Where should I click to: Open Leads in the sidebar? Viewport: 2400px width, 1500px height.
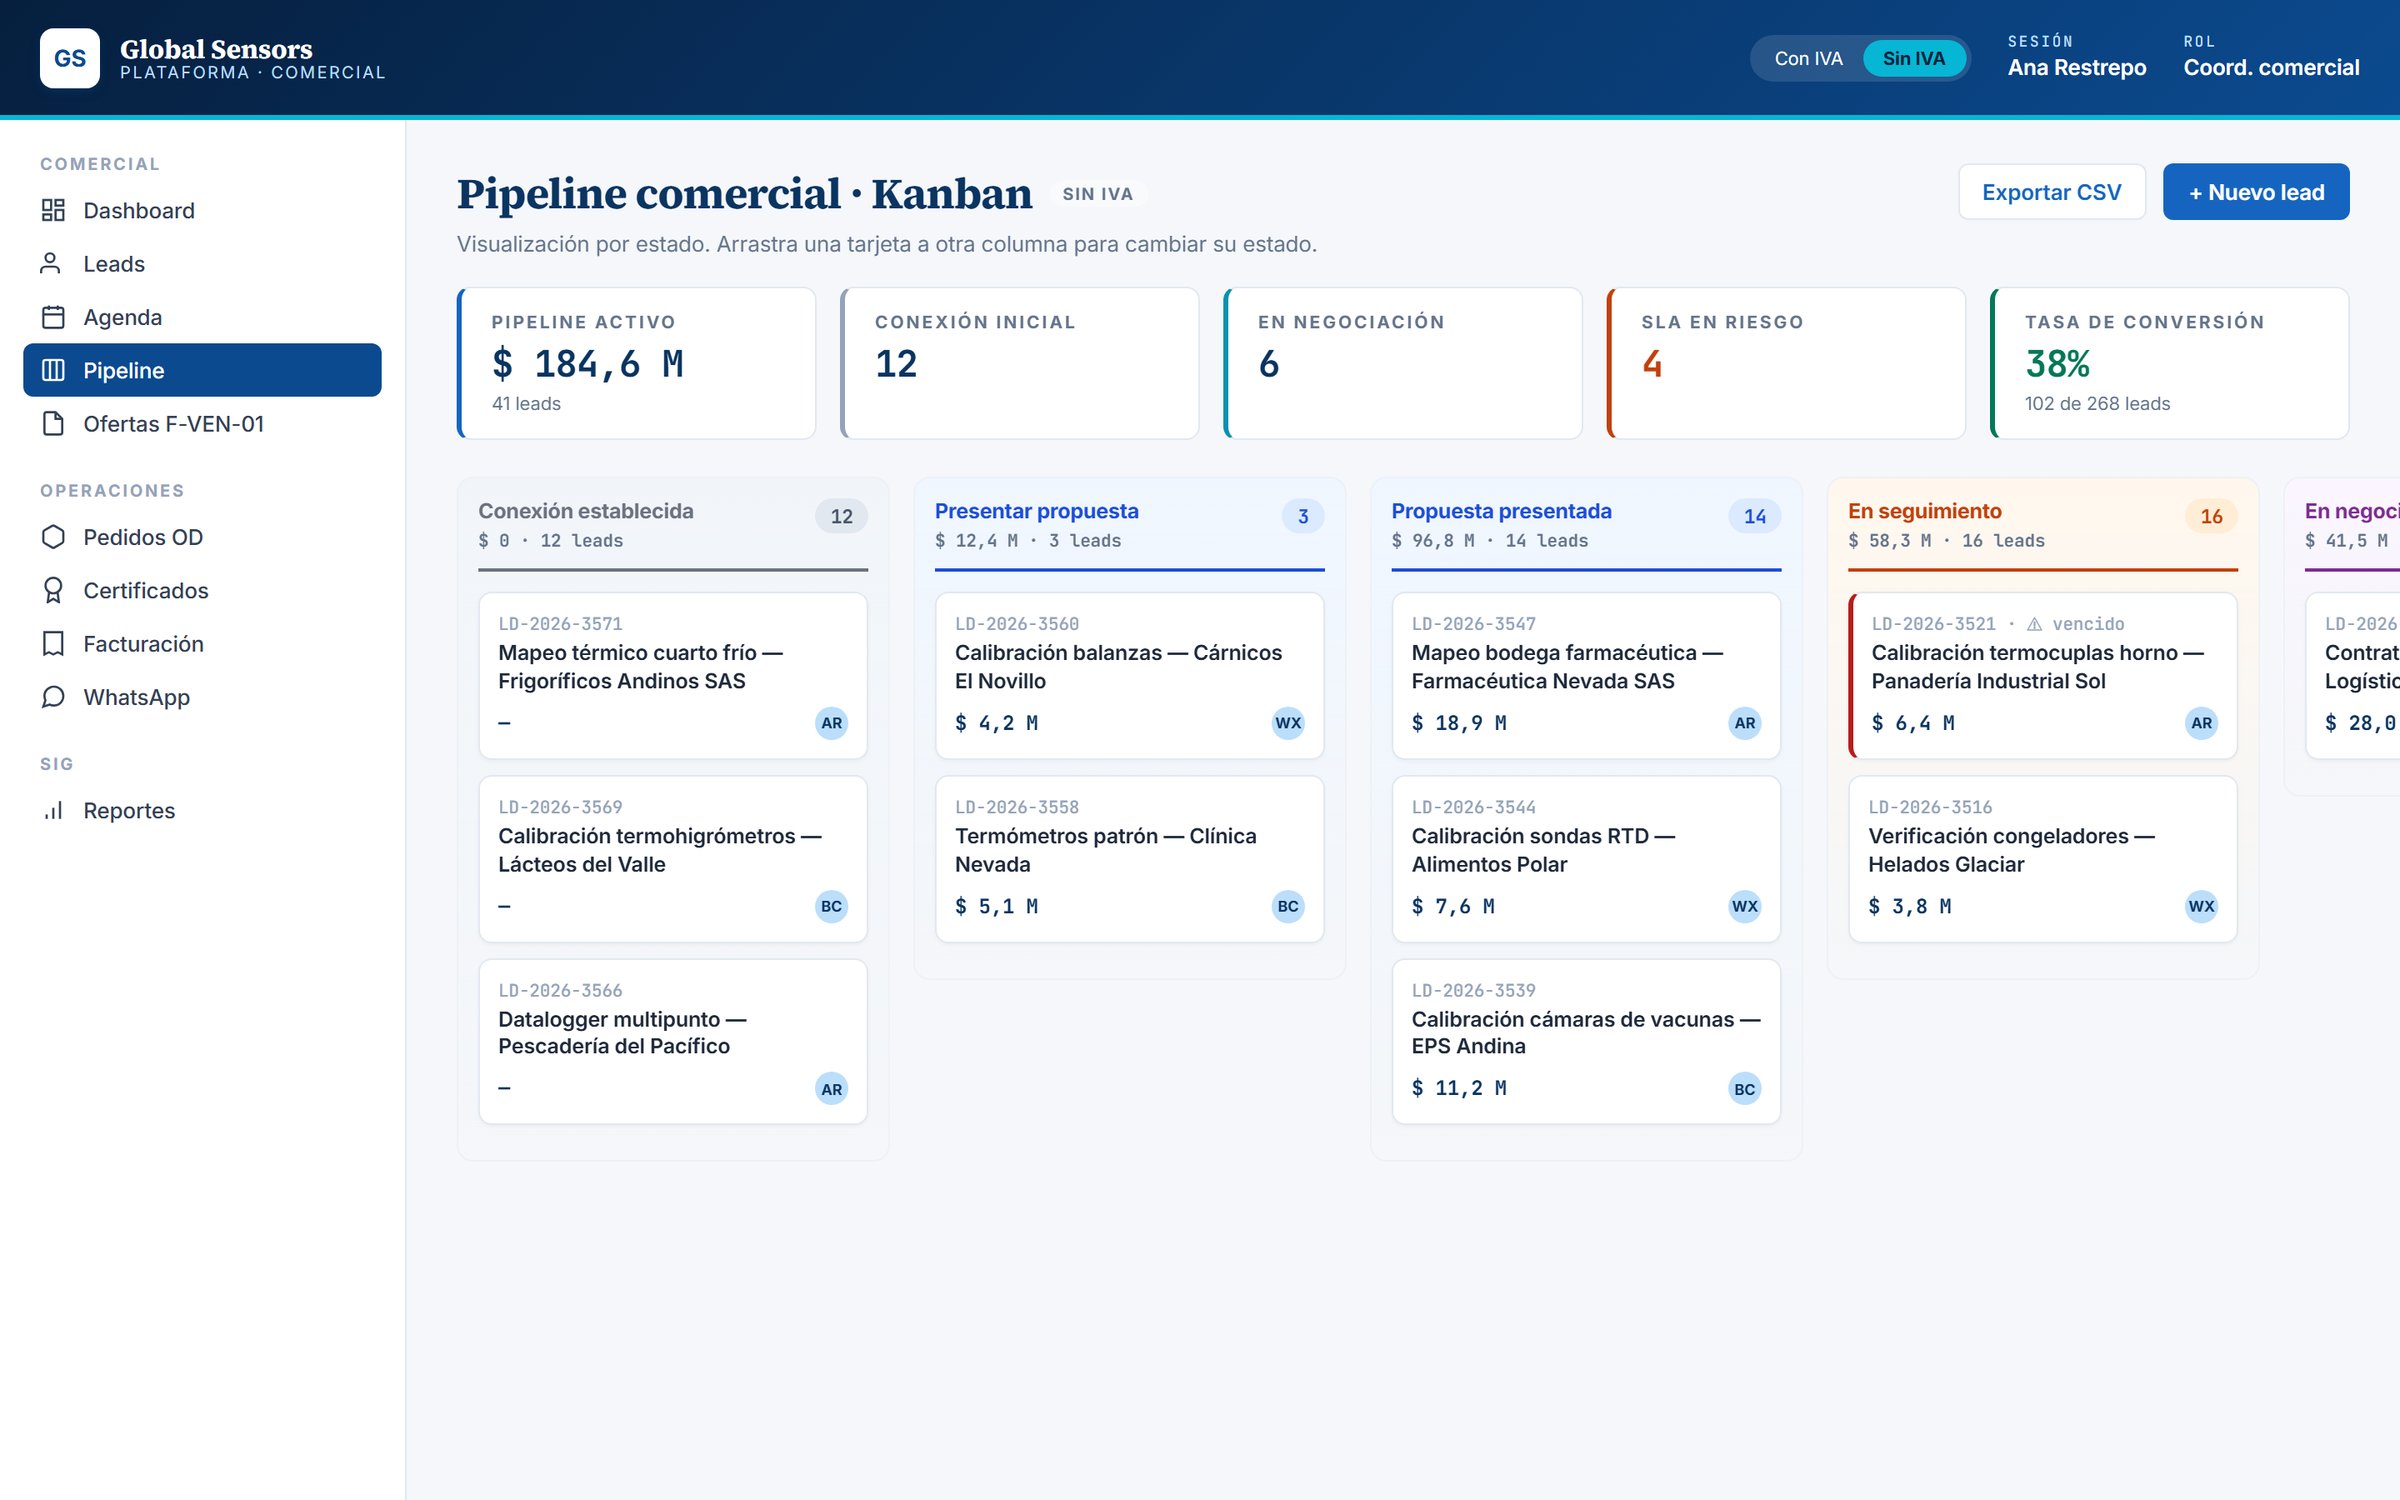pyautogui.click(x=202, y=263)
